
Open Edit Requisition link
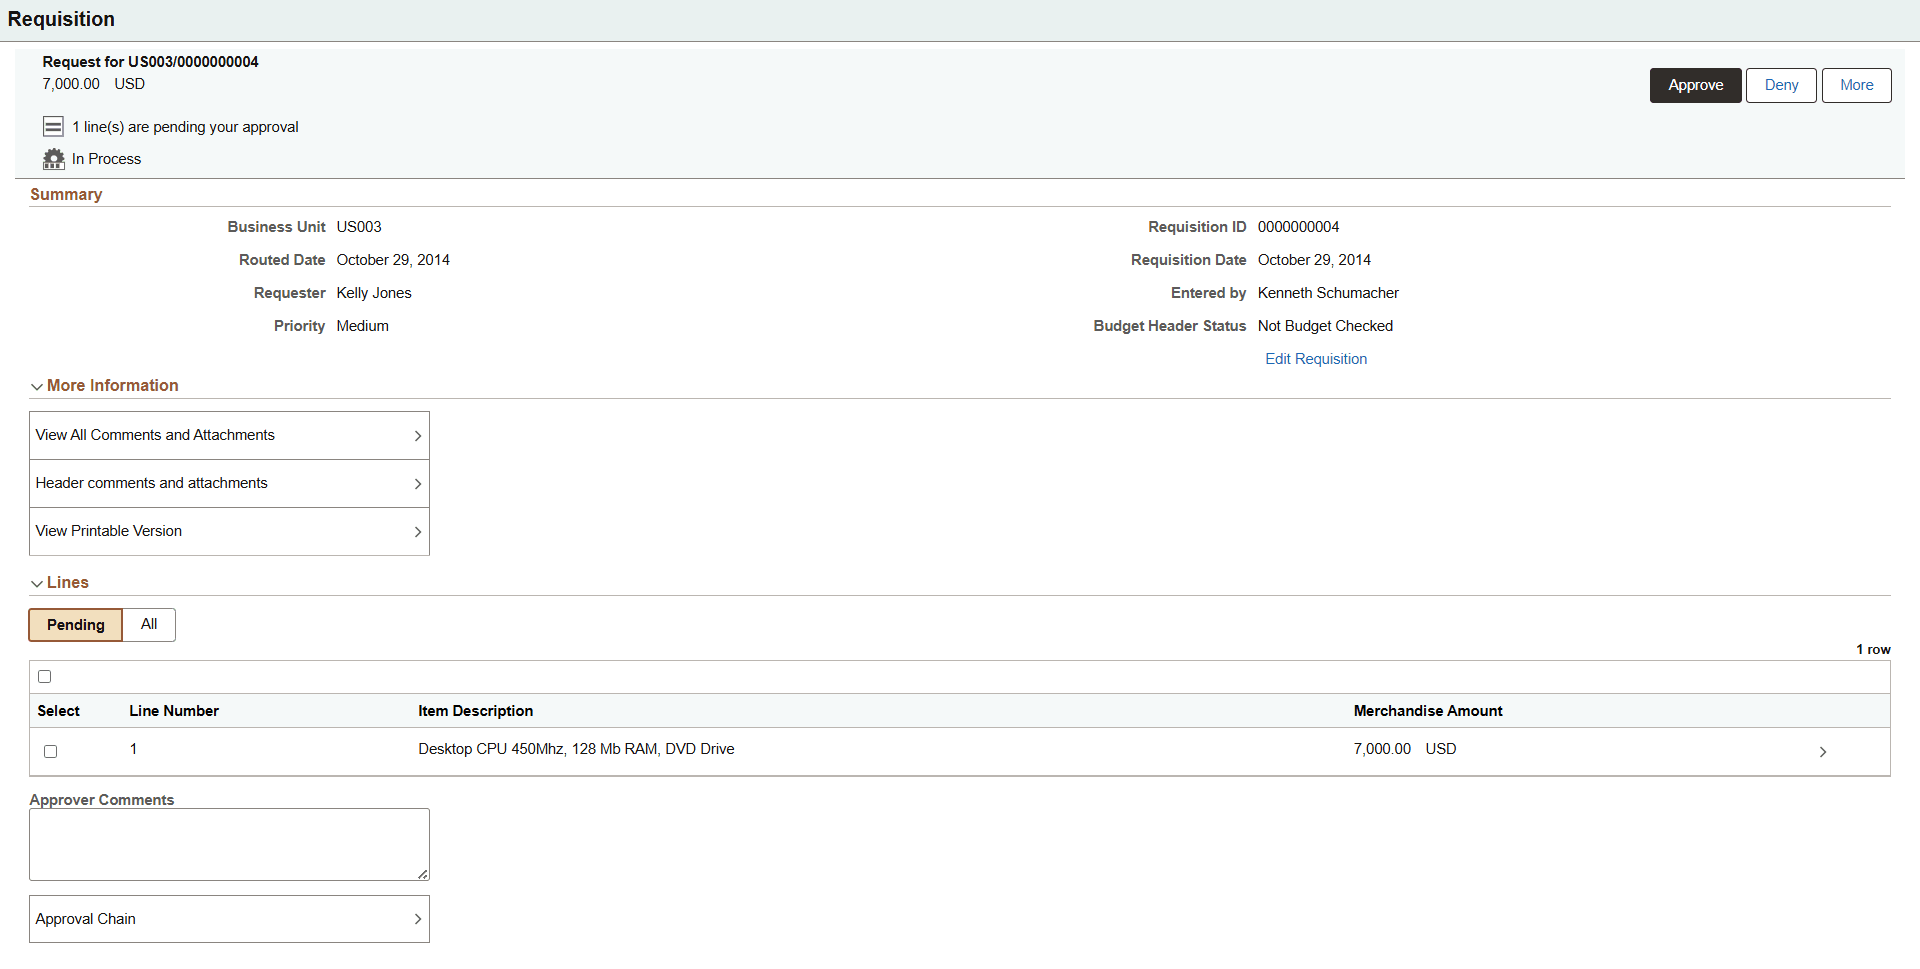pyautogui.click(x=1315, y=358)
